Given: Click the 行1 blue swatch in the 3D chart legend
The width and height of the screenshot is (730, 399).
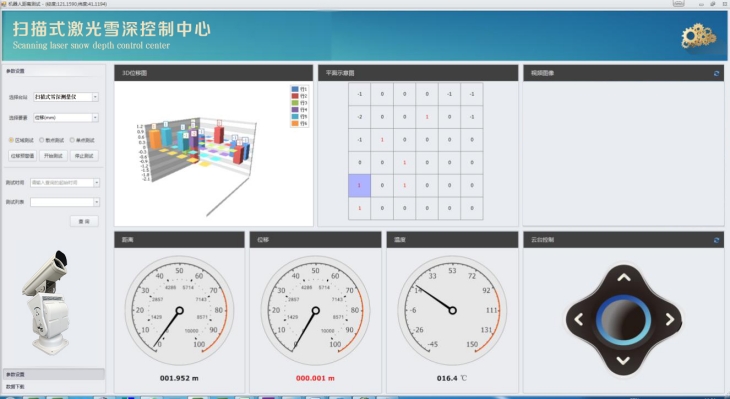Looking at the screenshot, I should tap(295, 89).
